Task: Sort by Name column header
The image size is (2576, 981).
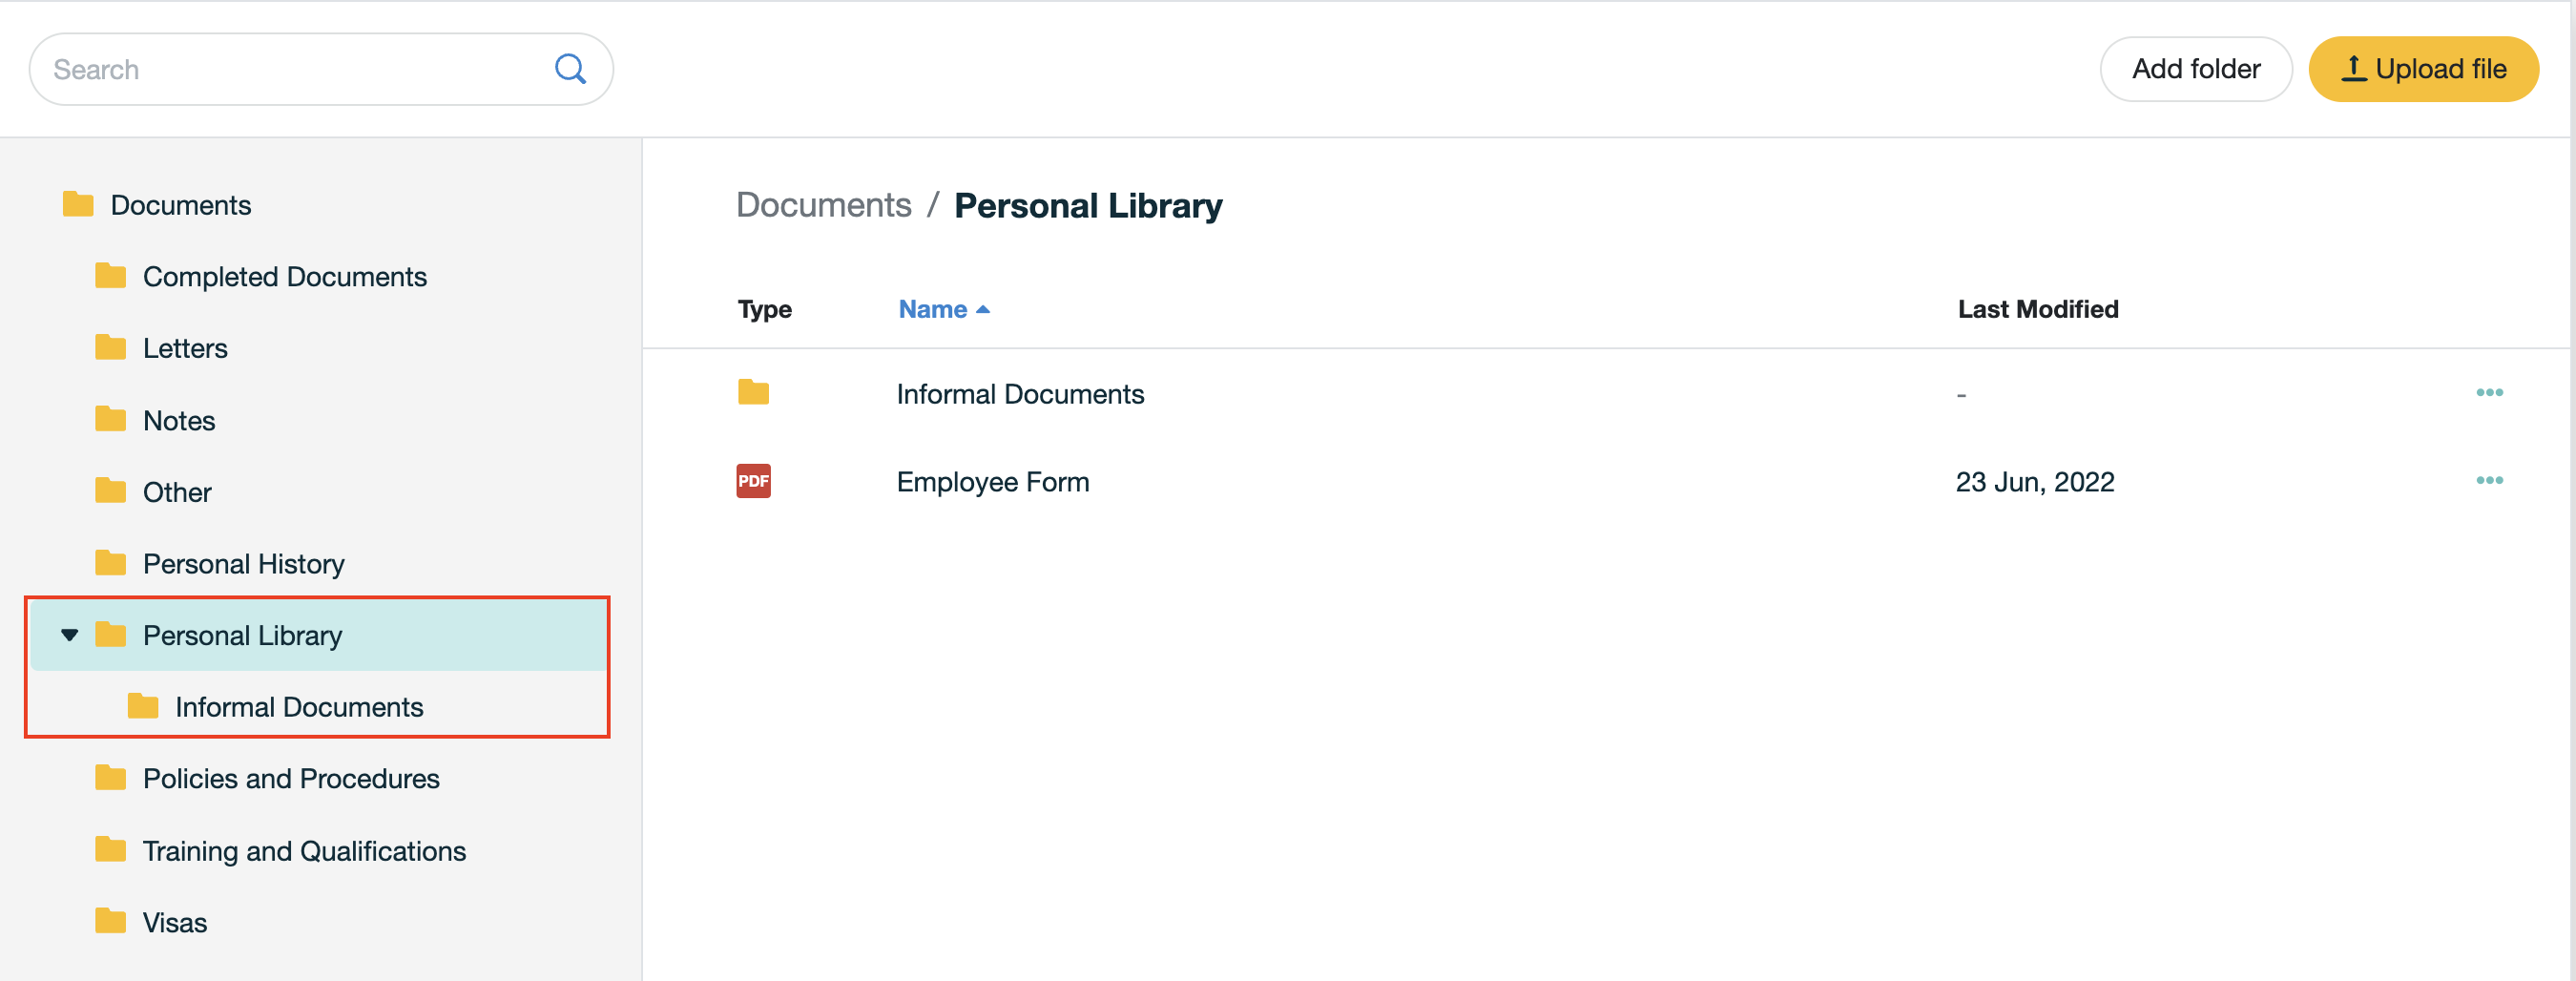Action: 932,309
